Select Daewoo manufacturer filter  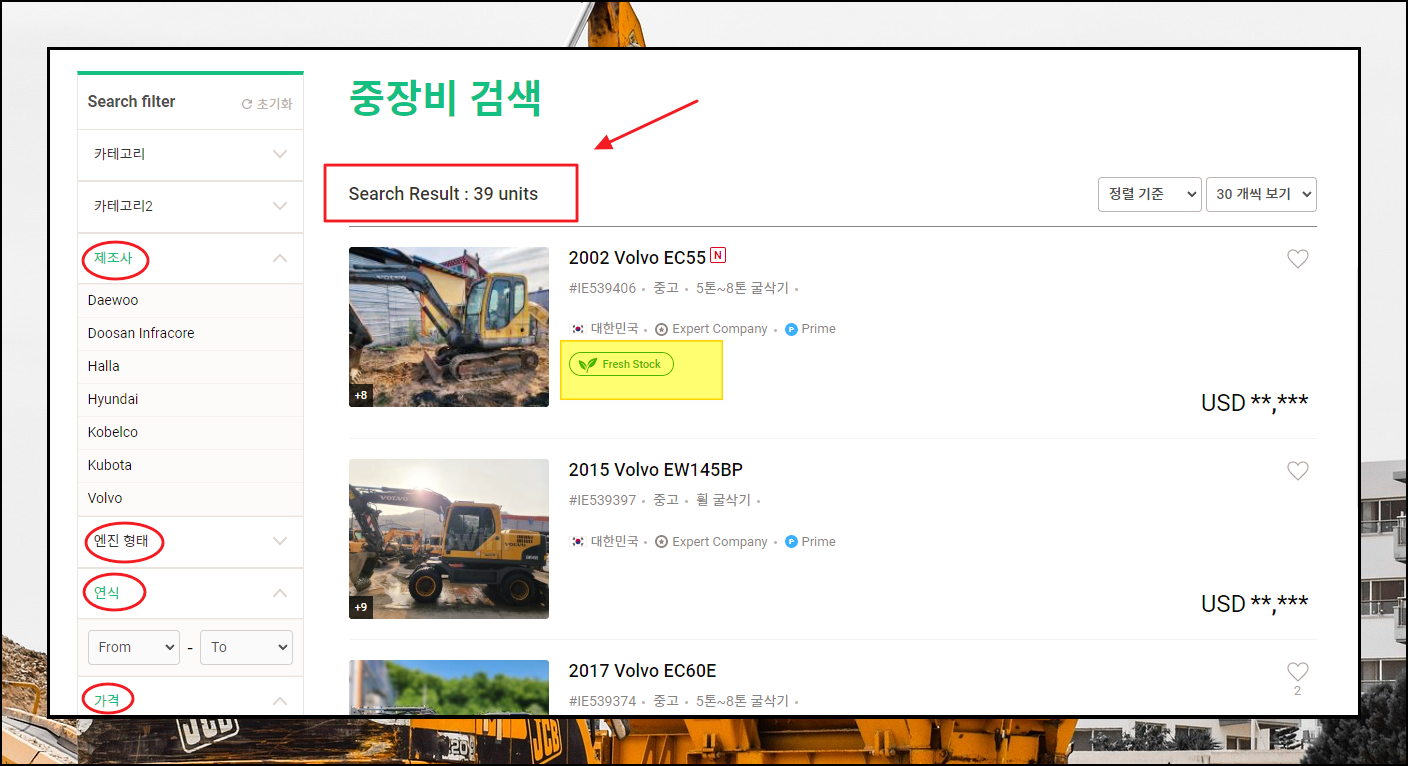click(x=190, y=300)
